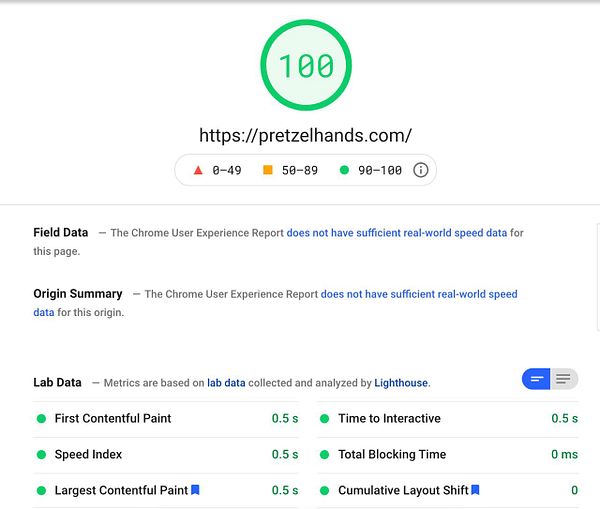Screen dimensions: 600x509
Task: Open the Lighthouse link
Action: (401, 383)
